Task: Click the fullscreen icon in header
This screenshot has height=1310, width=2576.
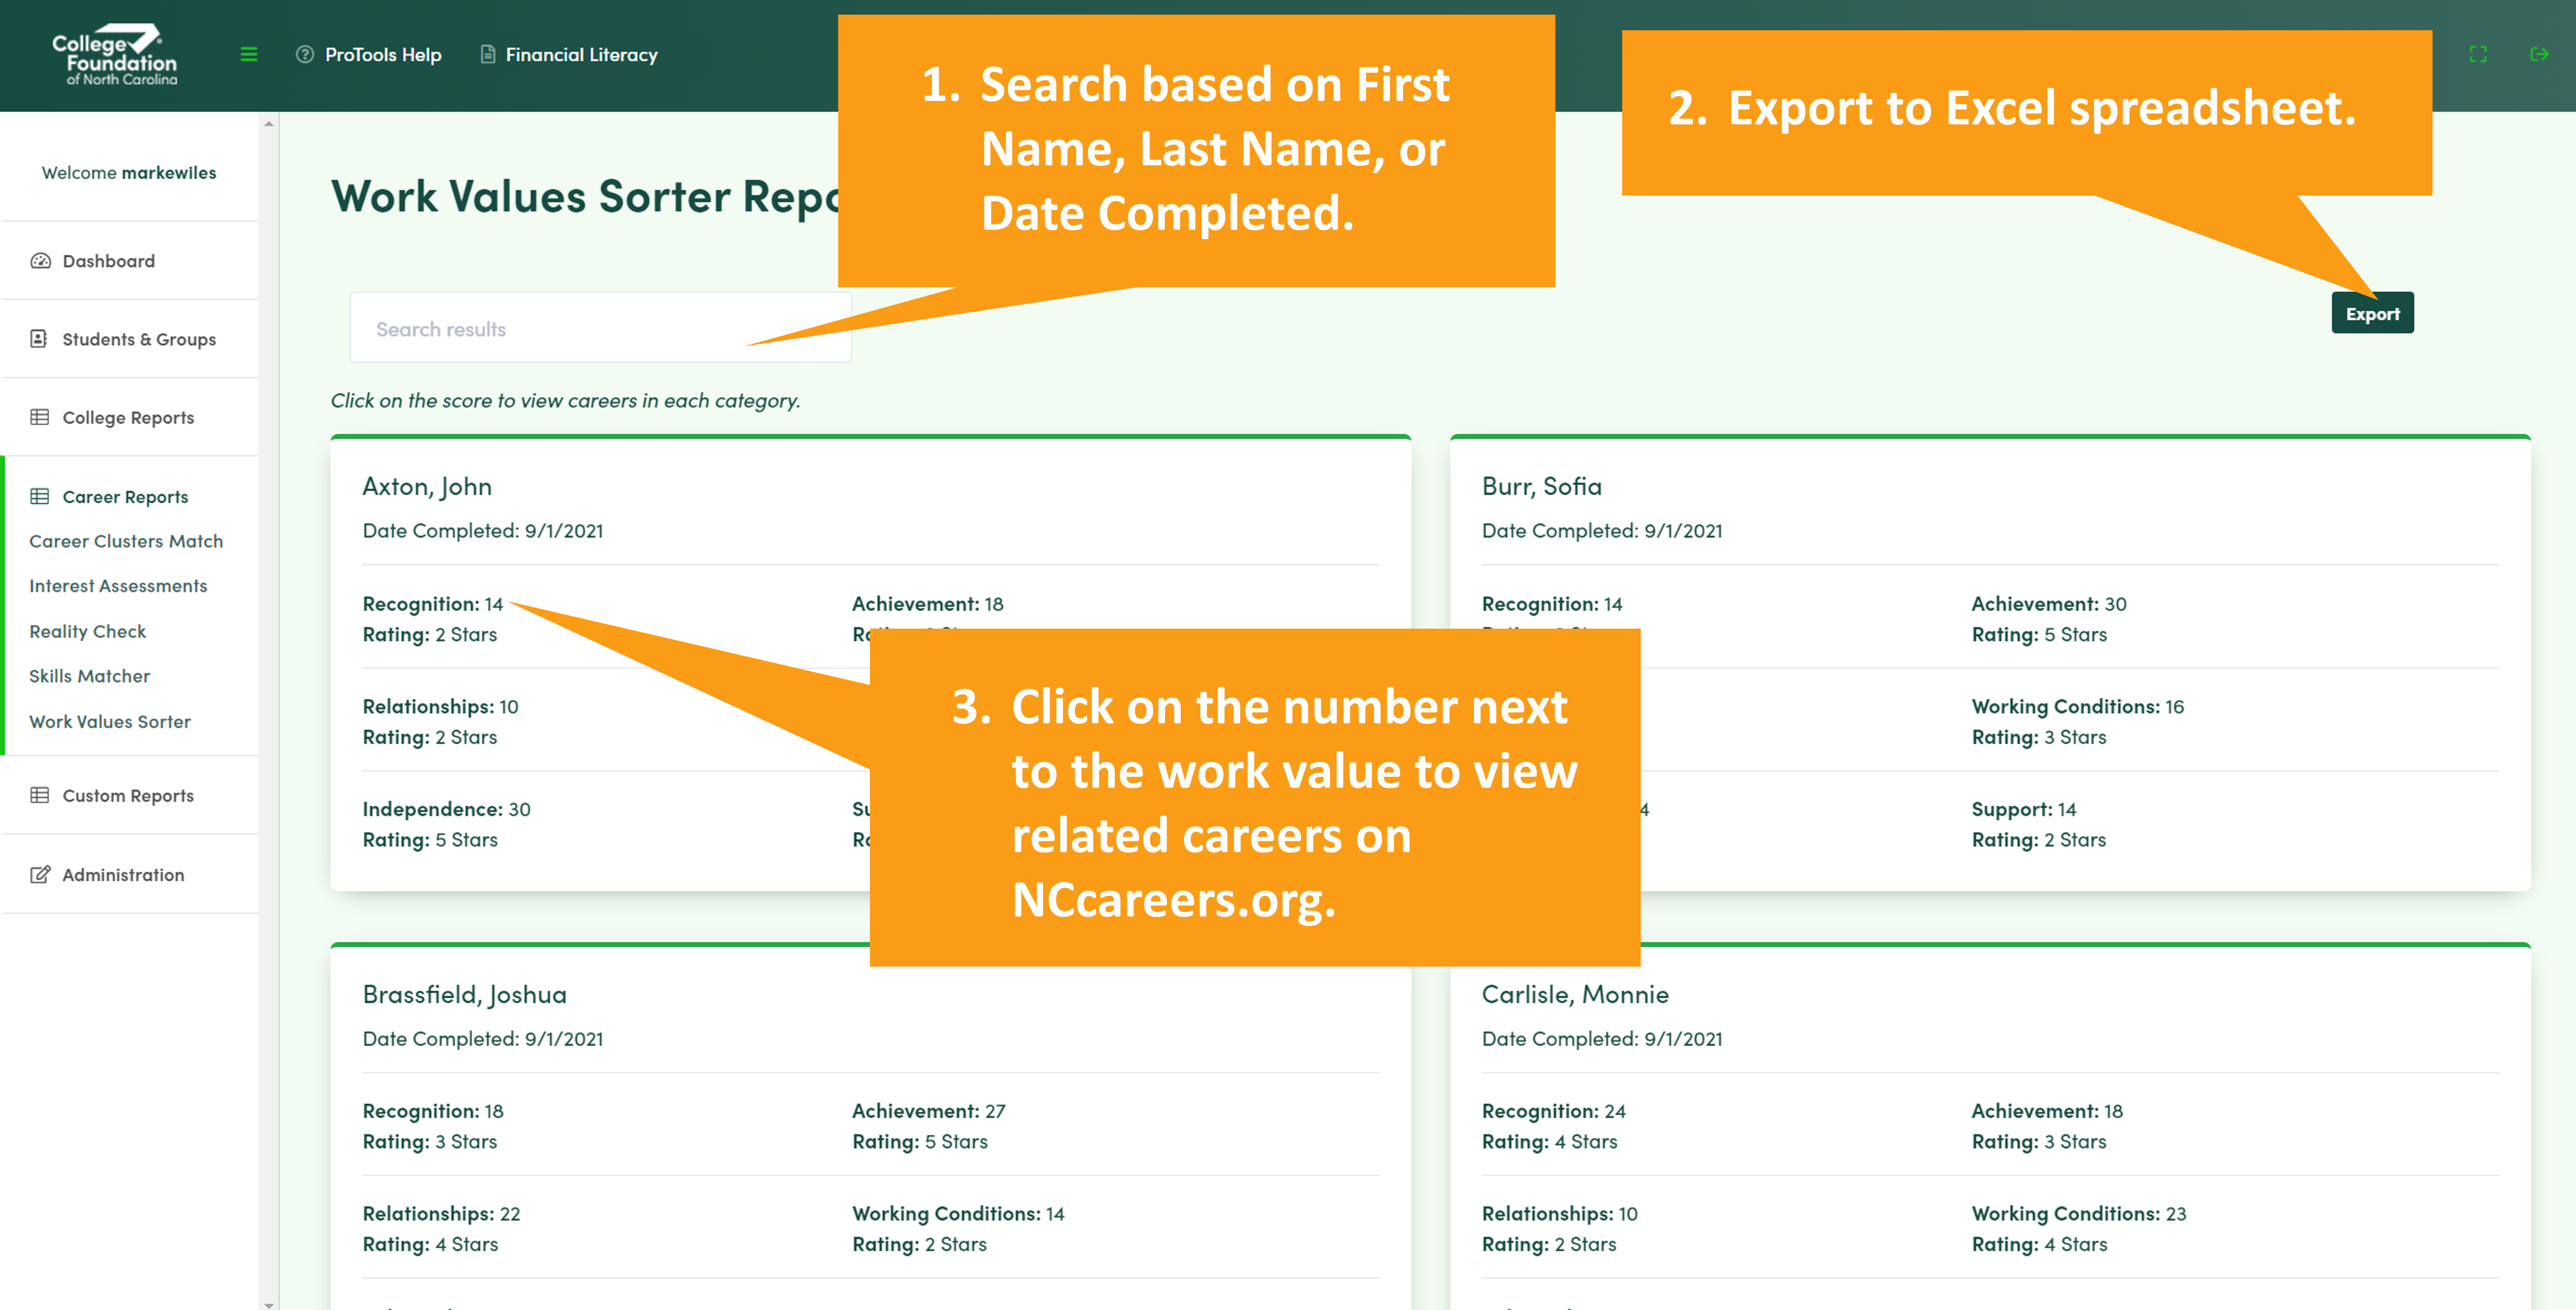Action: [x=2478, y=54]
